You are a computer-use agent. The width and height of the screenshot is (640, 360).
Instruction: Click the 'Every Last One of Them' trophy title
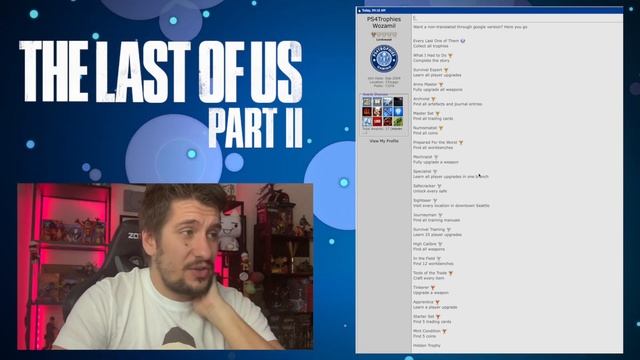(436, 41)
